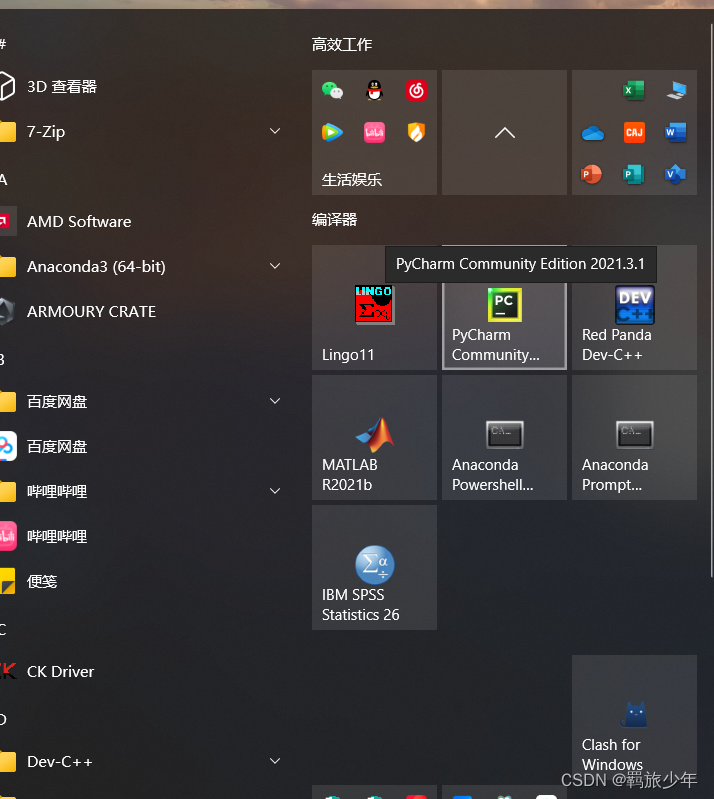Open the remote desktop computer icon
The image size is (714, 799).
coord(676,91)
